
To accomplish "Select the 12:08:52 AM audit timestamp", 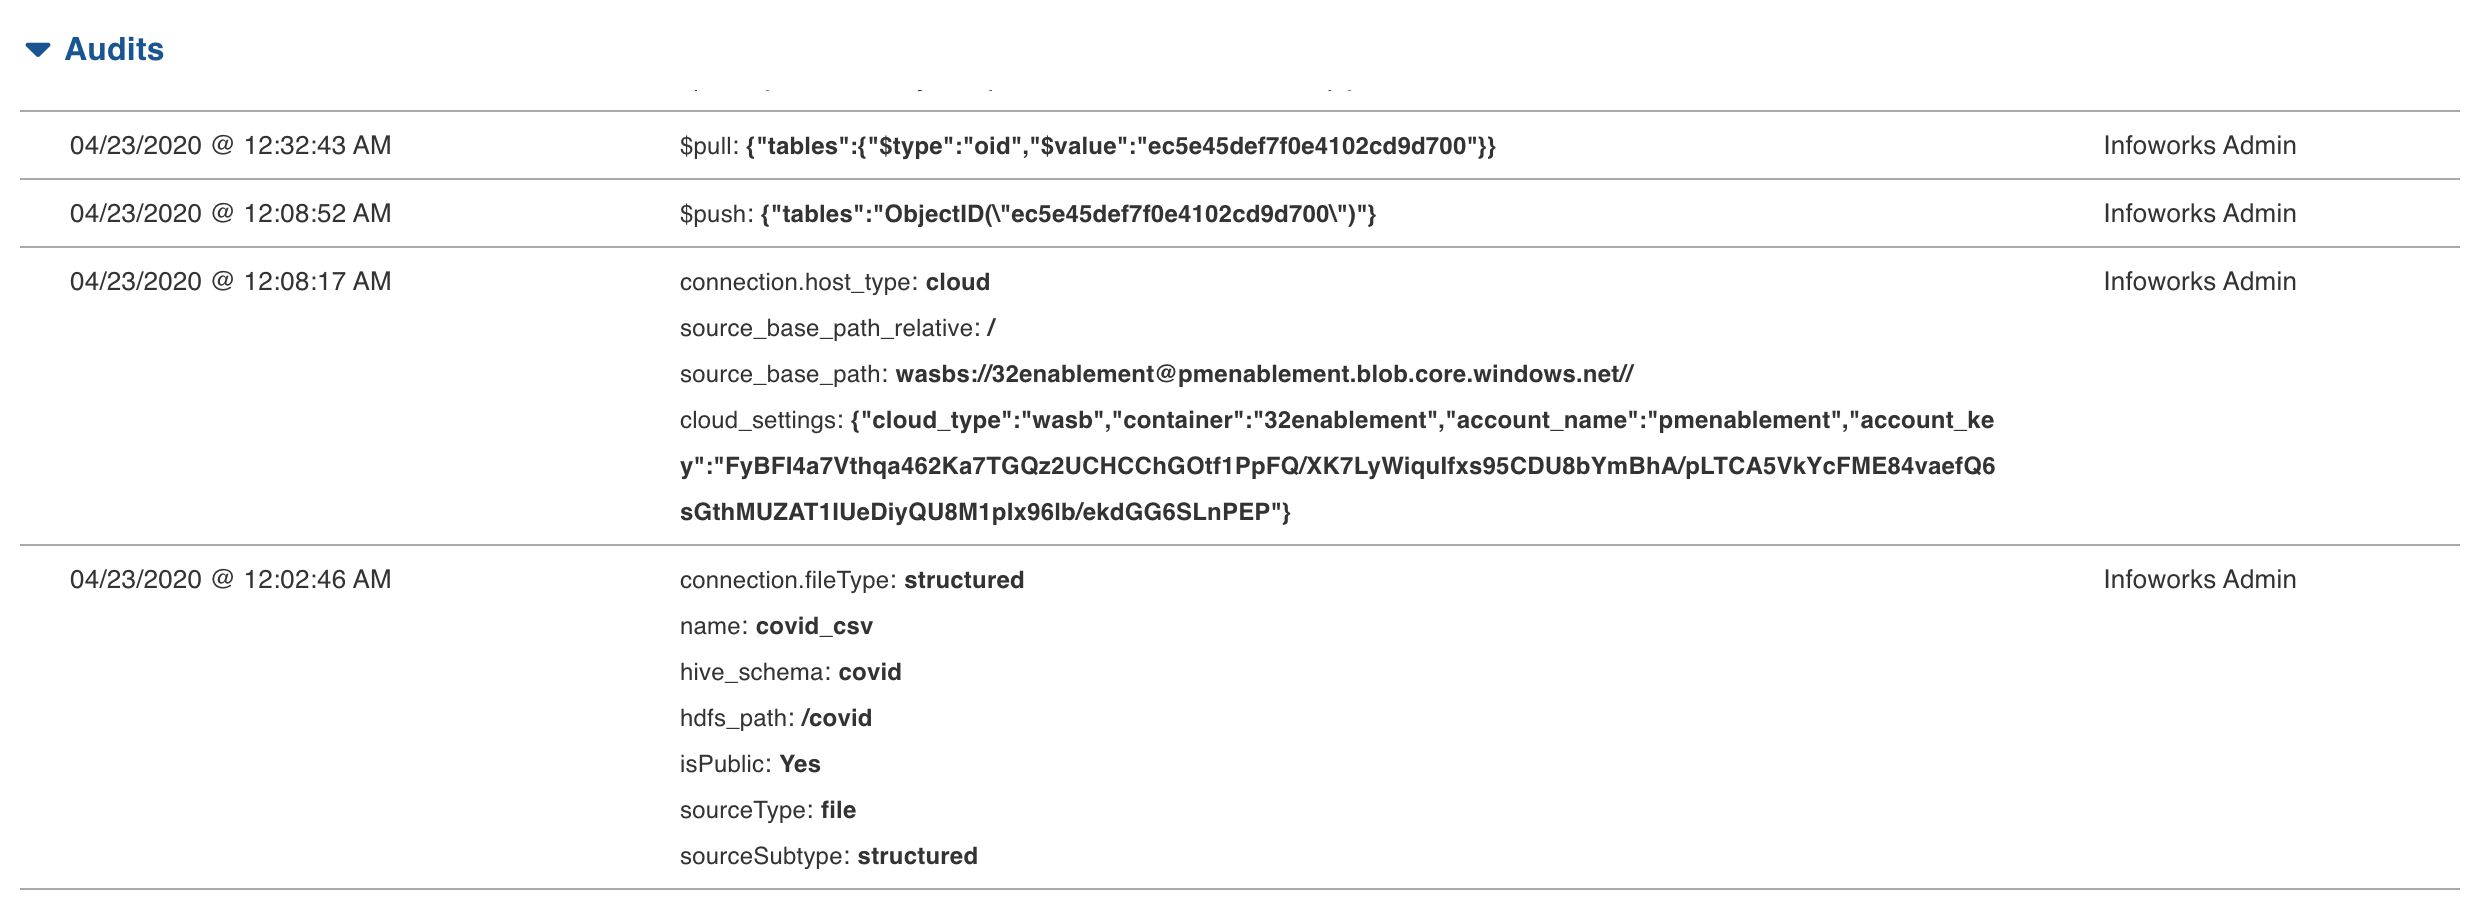I will tap(230, 214).
